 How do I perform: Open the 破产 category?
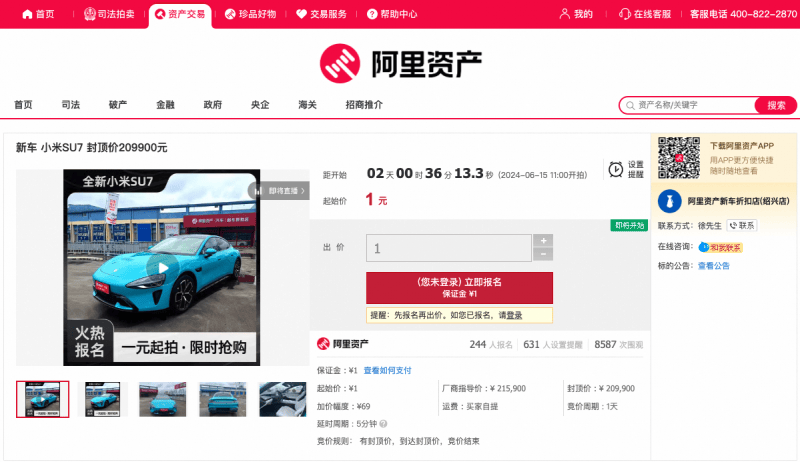(118, 105)
